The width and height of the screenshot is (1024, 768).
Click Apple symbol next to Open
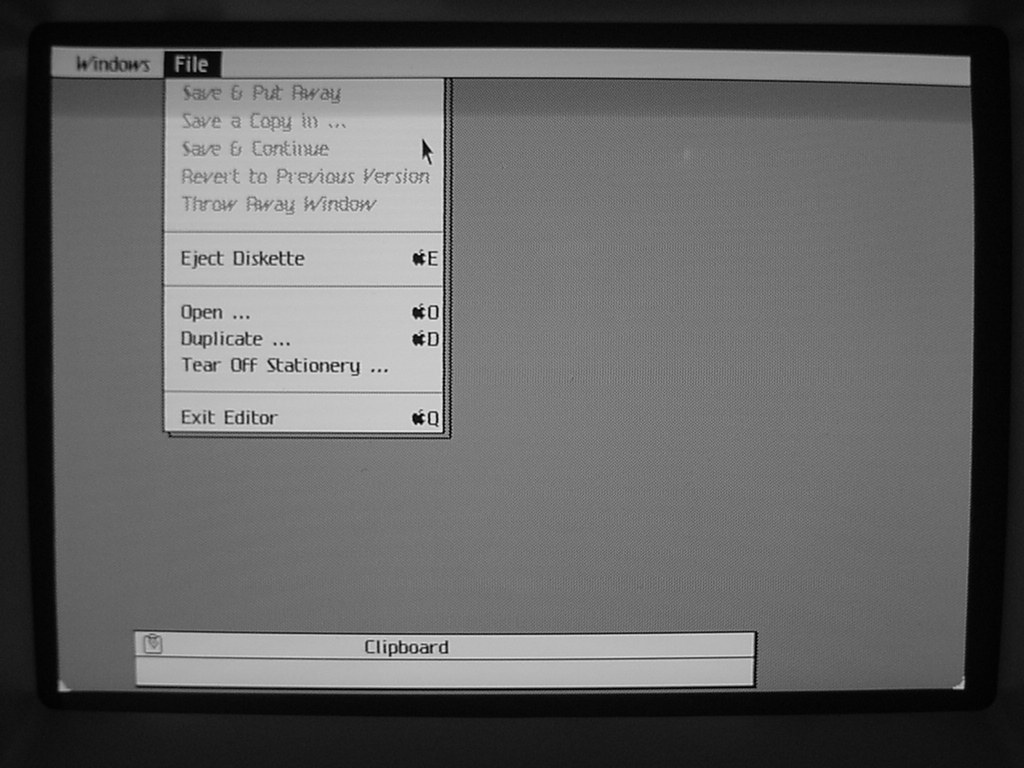click(419, 312)
